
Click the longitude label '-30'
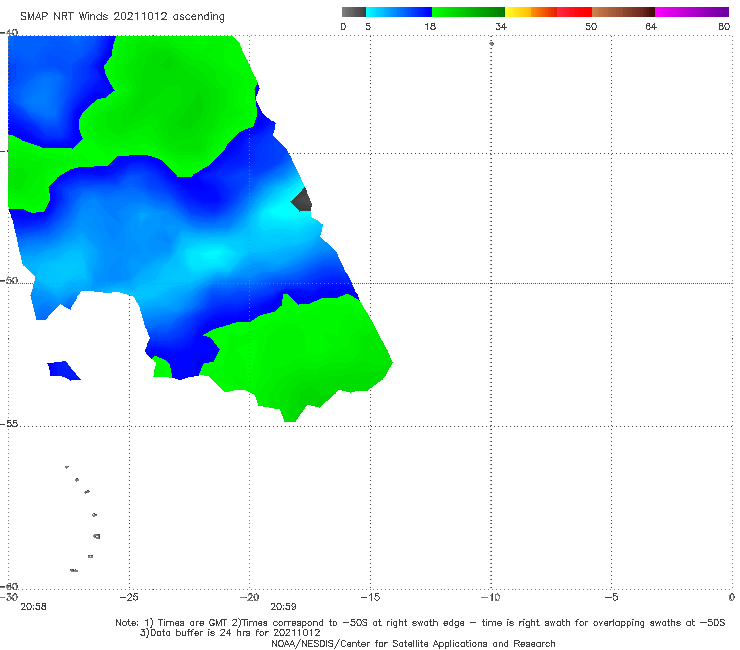click(10, 597)
